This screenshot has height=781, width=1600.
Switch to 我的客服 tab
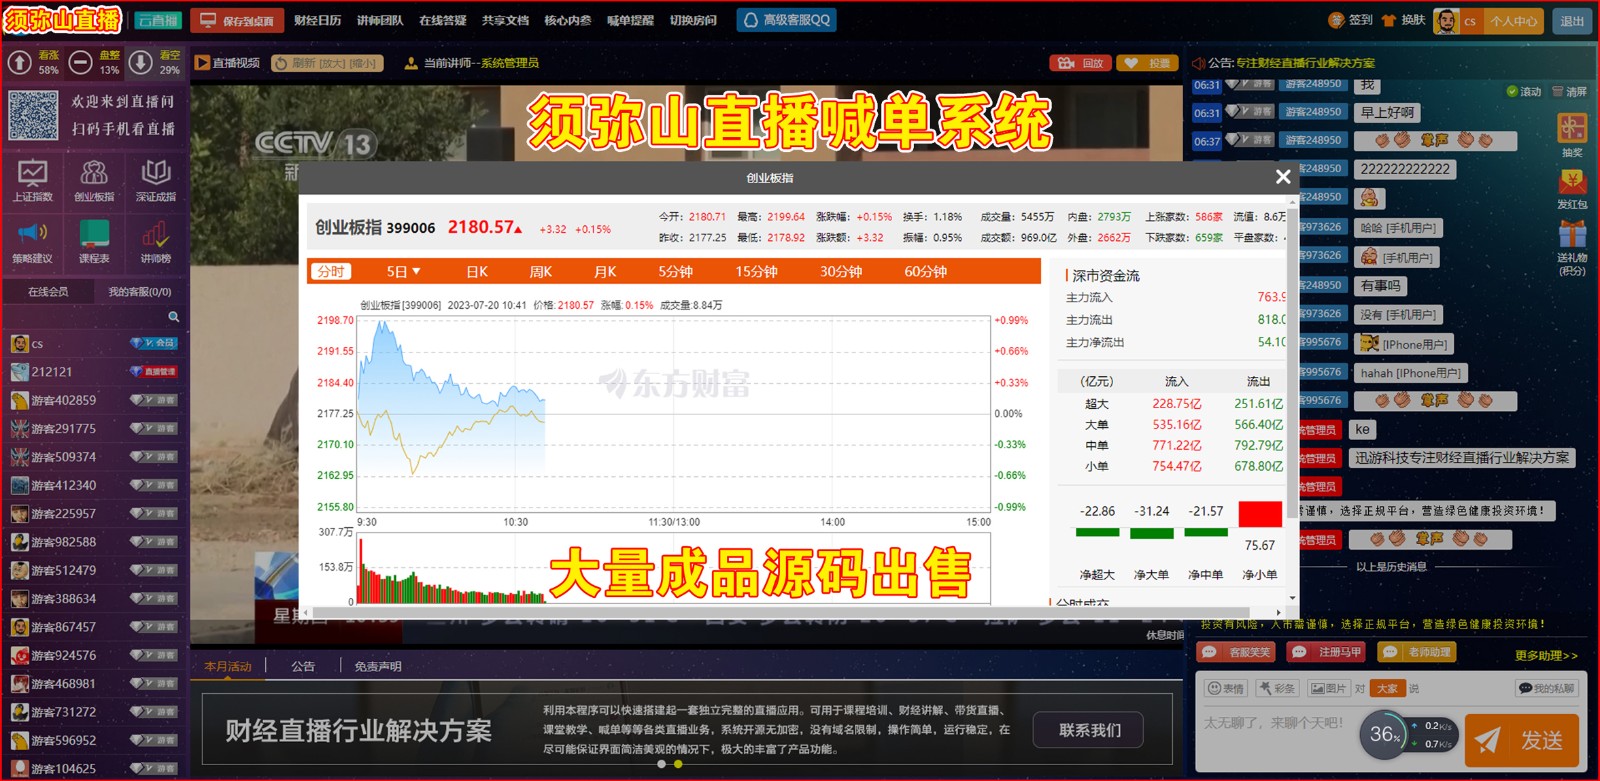(x=139, y=292)
